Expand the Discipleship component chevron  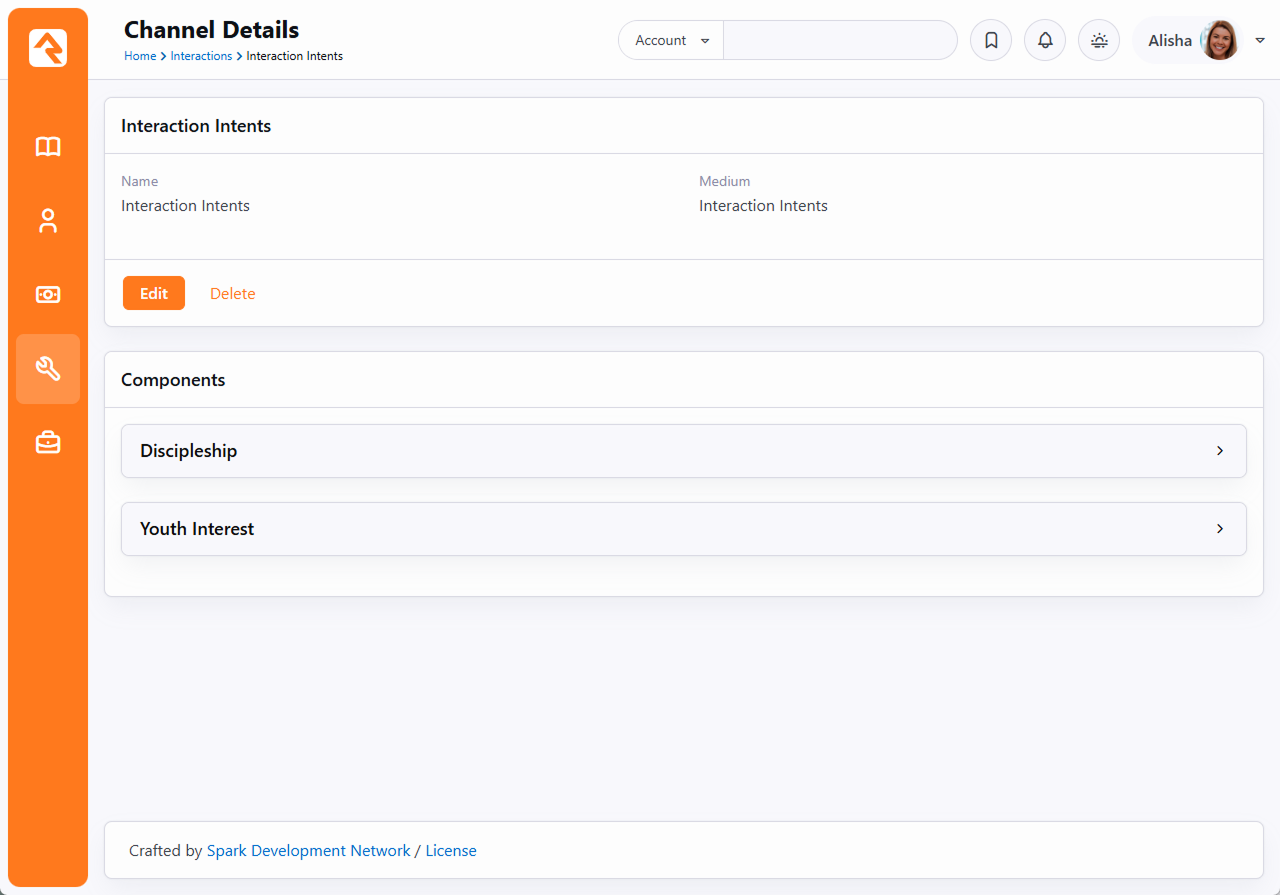[1219, 451]
